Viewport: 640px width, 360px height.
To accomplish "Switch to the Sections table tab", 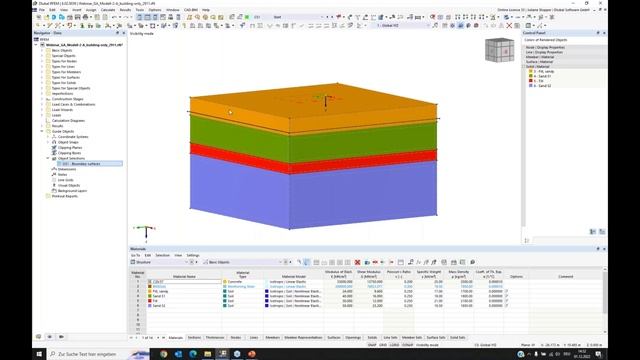I will click(x=194, y=338).
